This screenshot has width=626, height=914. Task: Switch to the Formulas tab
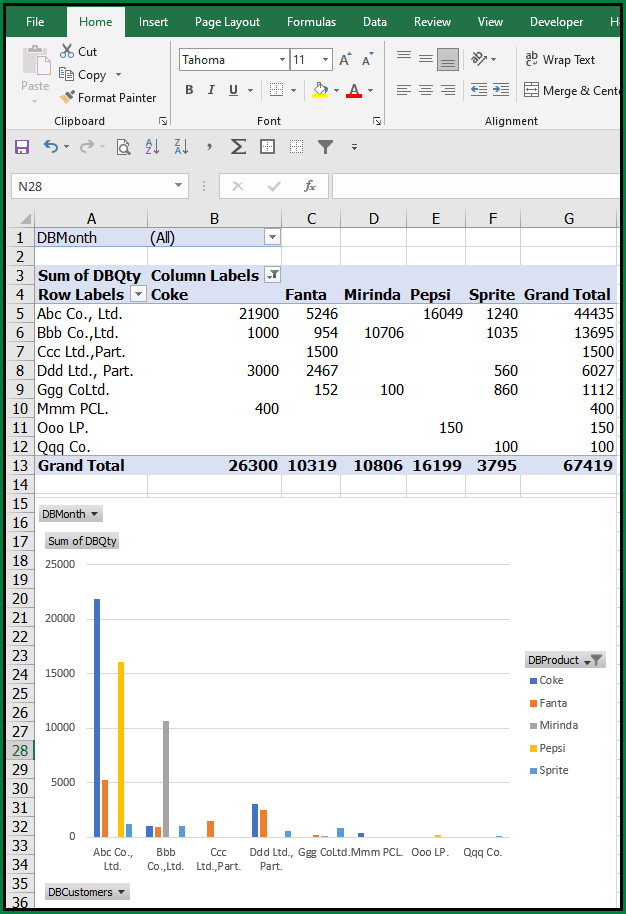tap(311, 22)
